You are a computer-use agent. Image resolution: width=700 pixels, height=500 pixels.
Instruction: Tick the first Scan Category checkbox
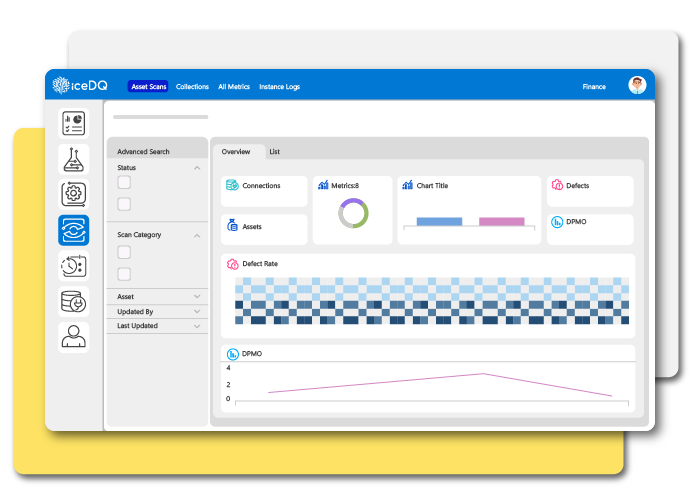click(x=124, y=252)
